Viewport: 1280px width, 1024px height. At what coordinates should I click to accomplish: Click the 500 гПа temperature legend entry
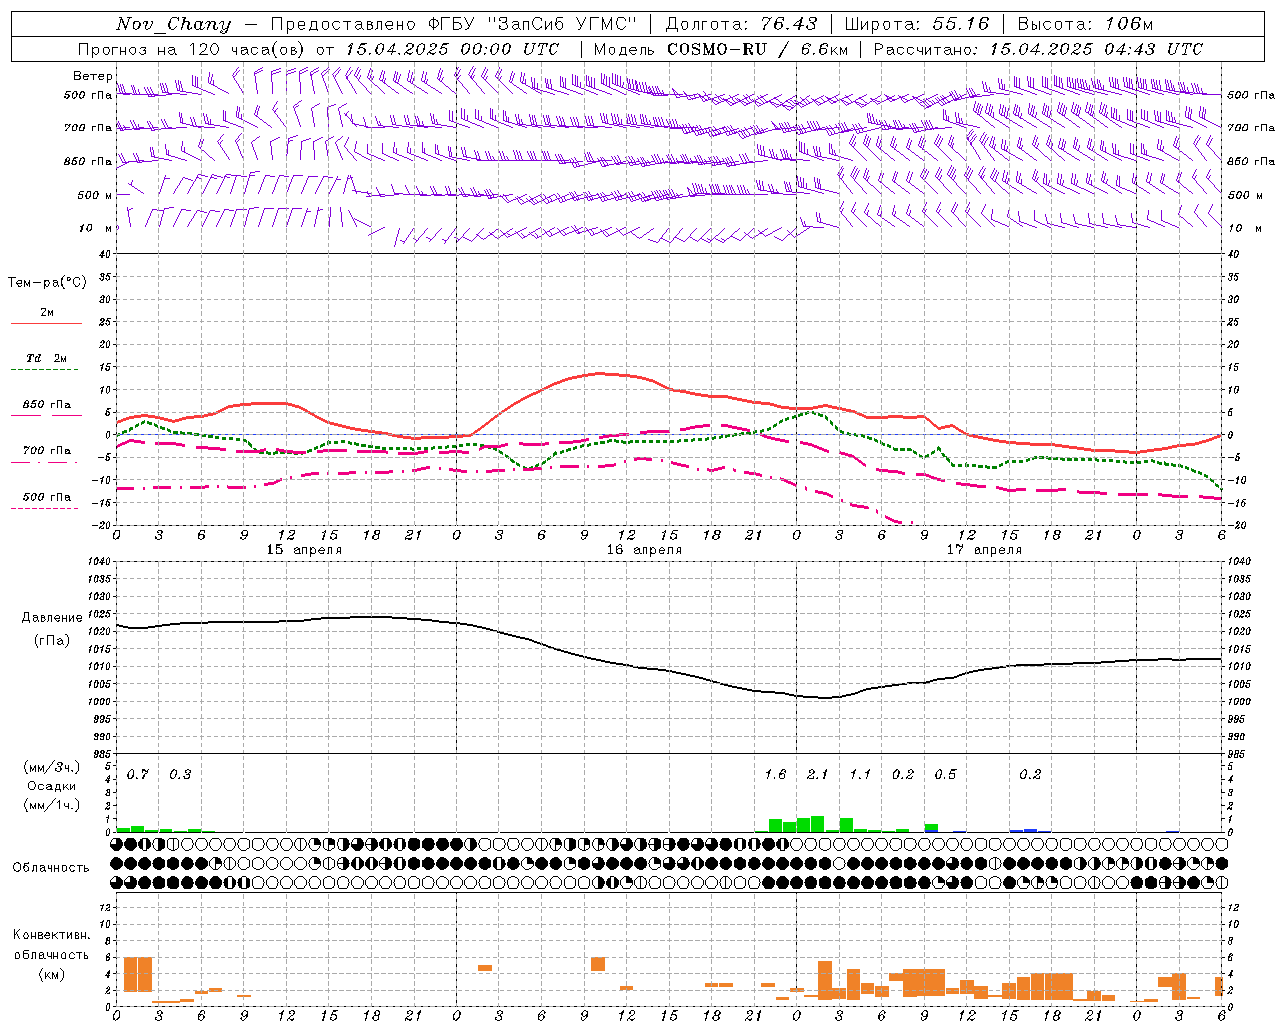(x=46, y=497)
